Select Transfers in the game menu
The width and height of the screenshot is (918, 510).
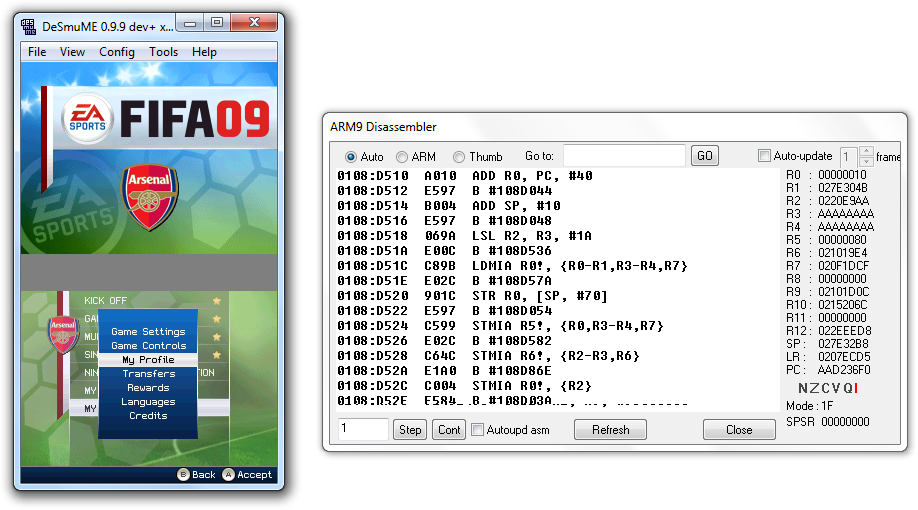pyautogui.click(x=149, y=374)
